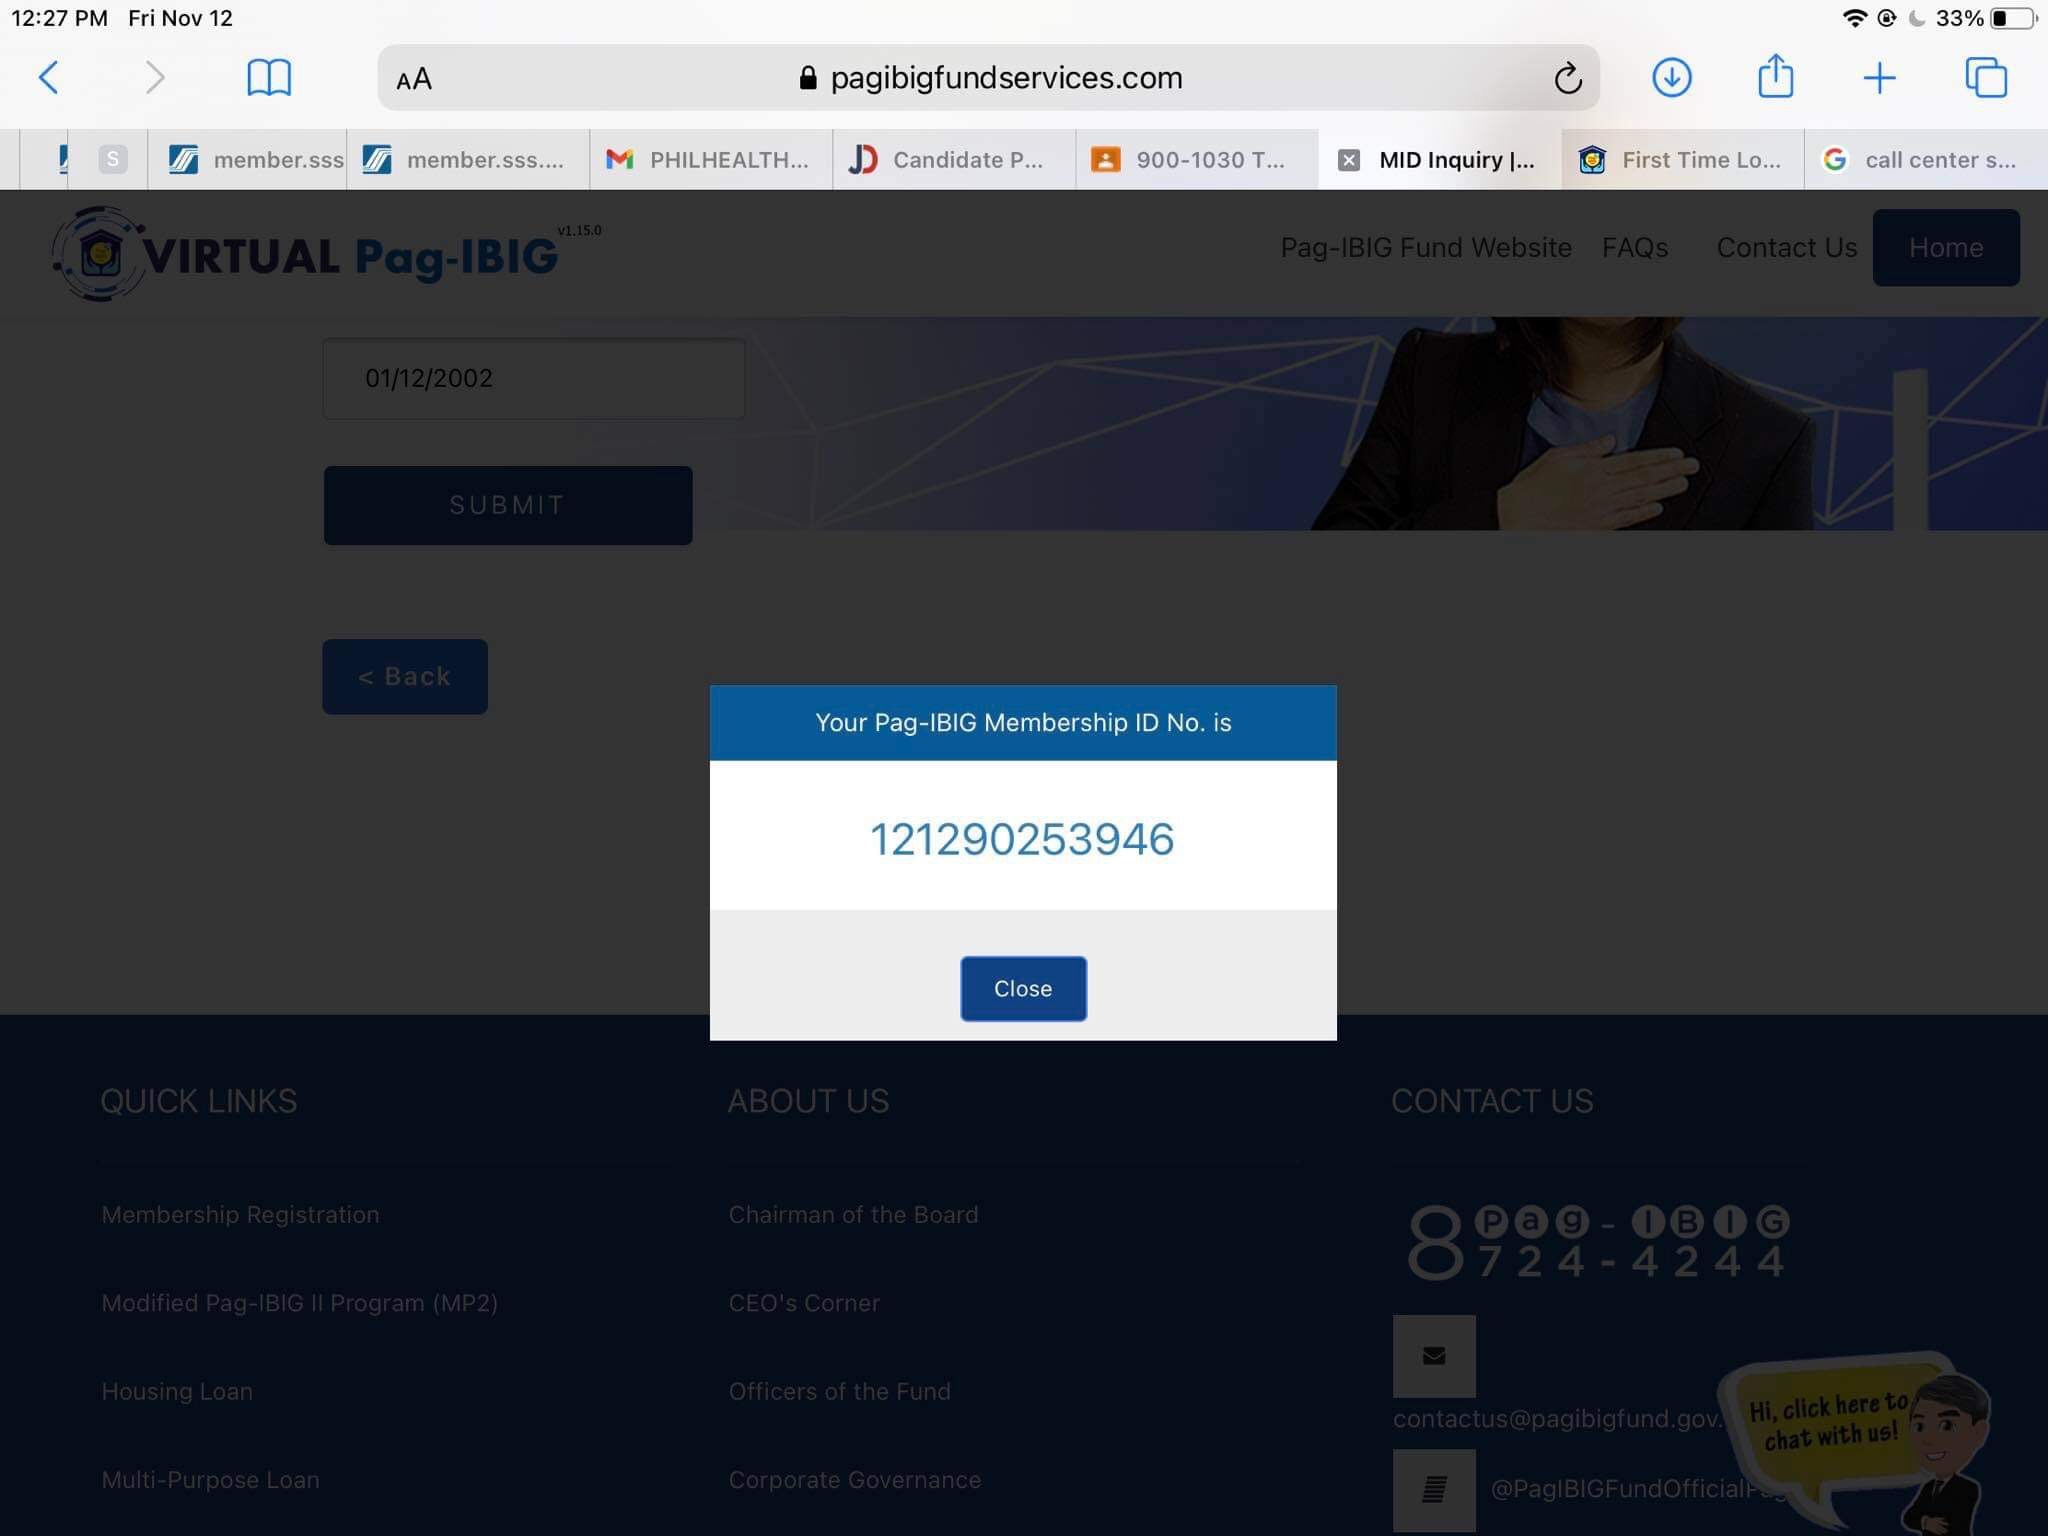Open the bookmarks book icon
Image resolution: width=2048 pixels, height=1536 pixels.
tap(268, 77)
